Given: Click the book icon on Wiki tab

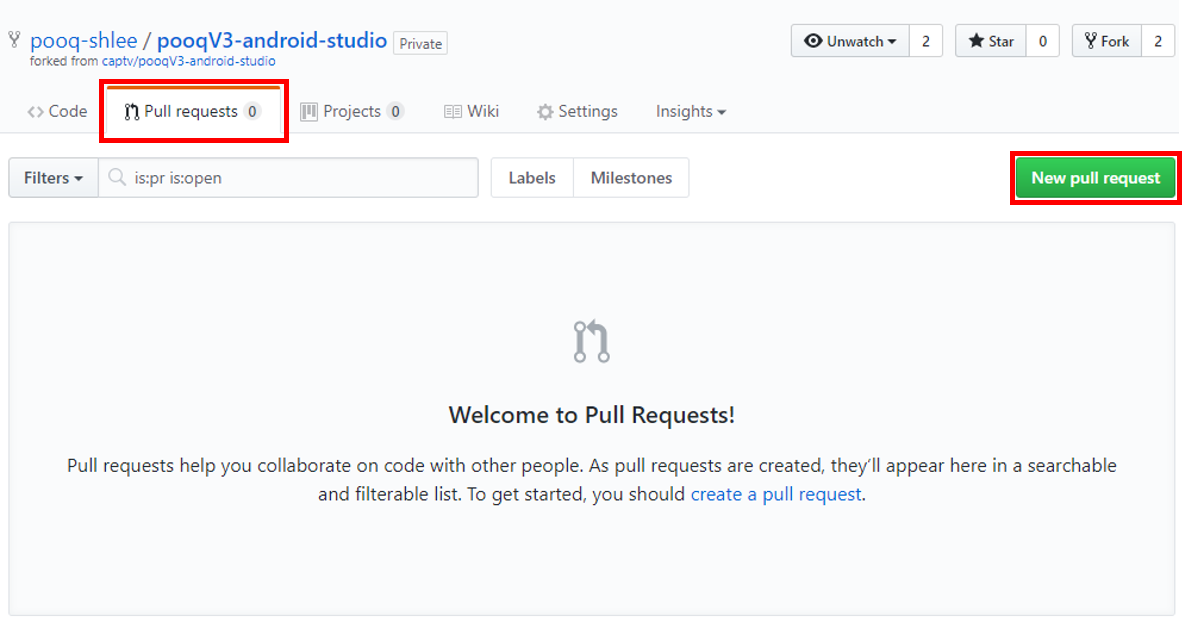Looking at the screenshot, I should click(x=452, y=112).
